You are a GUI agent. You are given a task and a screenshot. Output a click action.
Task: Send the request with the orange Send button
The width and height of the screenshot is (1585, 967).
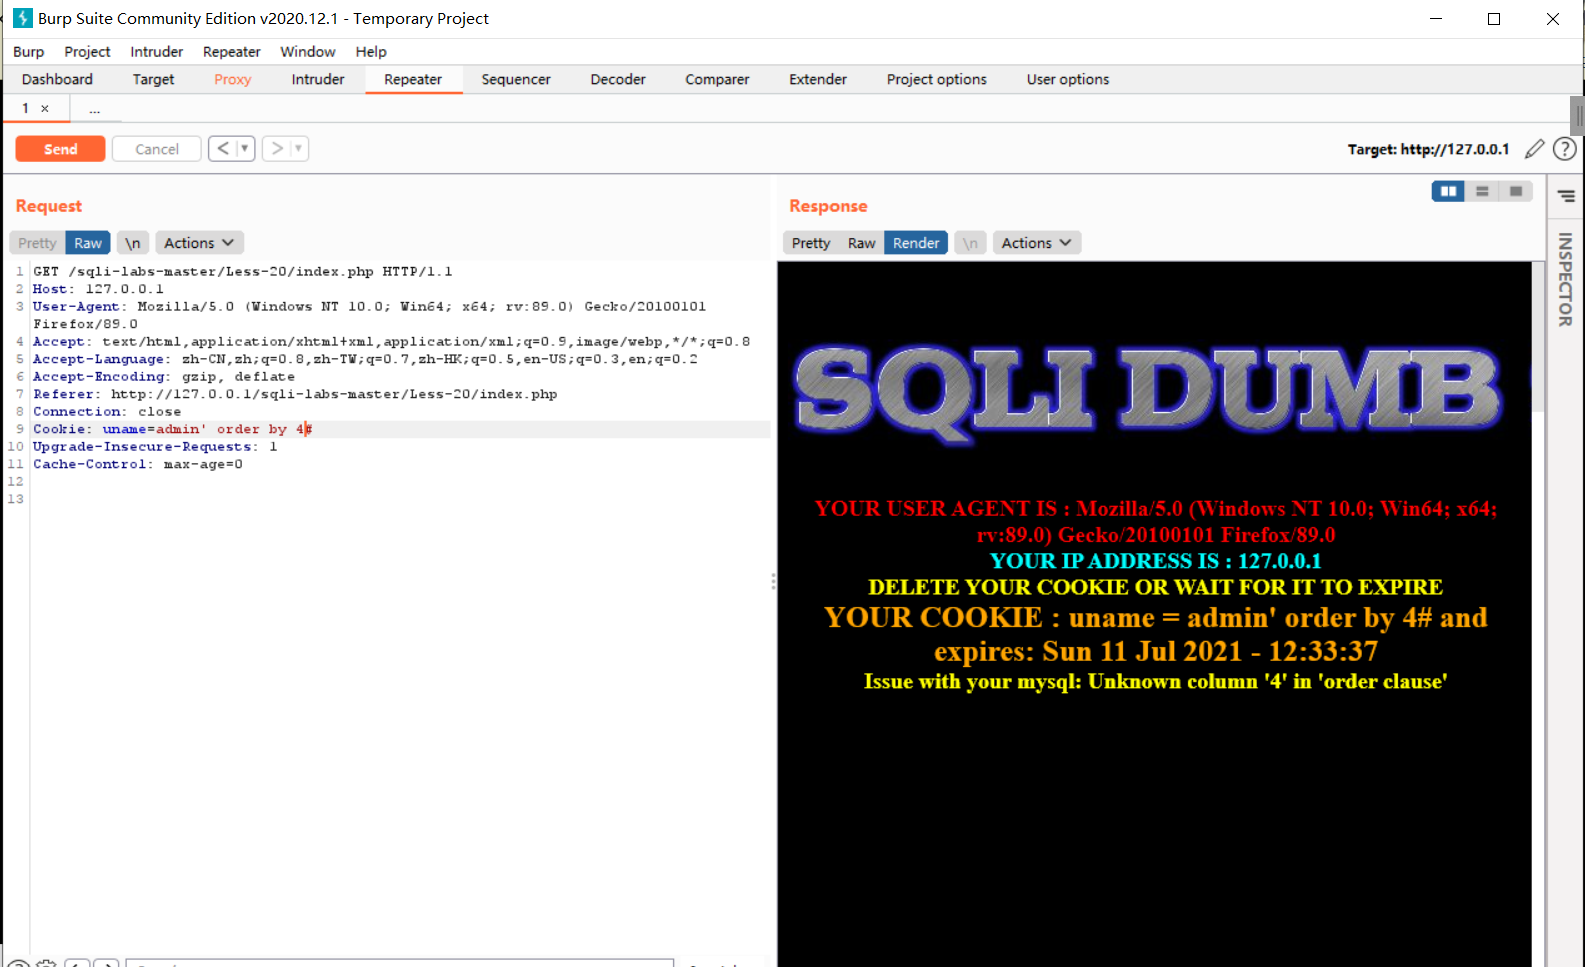(x=60, y=149)
